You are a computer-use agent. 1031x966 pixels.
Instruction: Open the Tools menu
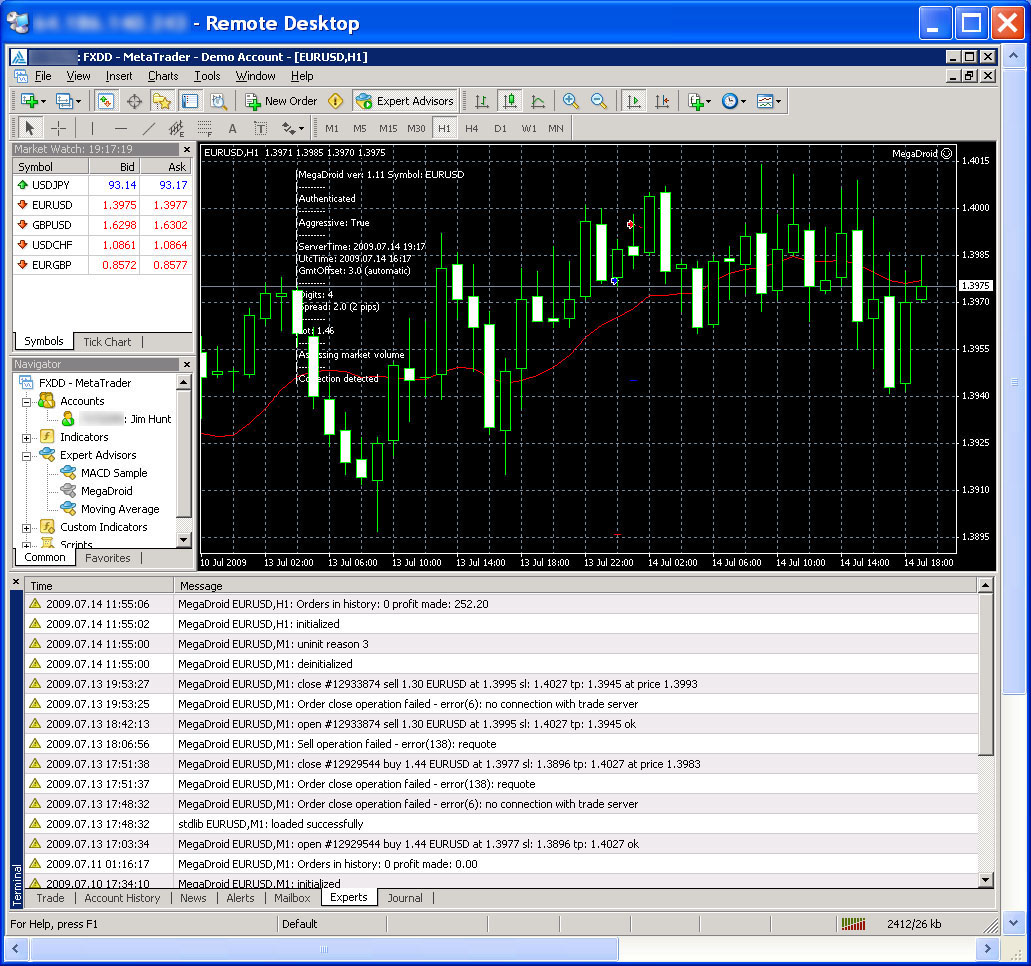[207, 76]
